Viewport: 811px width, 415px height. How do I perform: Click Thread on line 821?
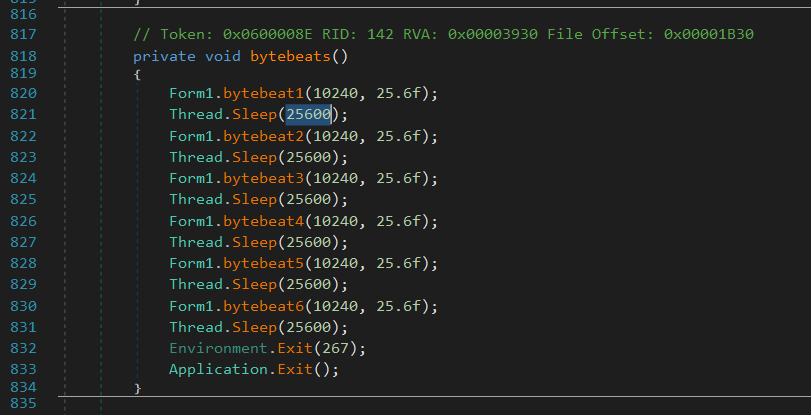(x=196, y=114)
